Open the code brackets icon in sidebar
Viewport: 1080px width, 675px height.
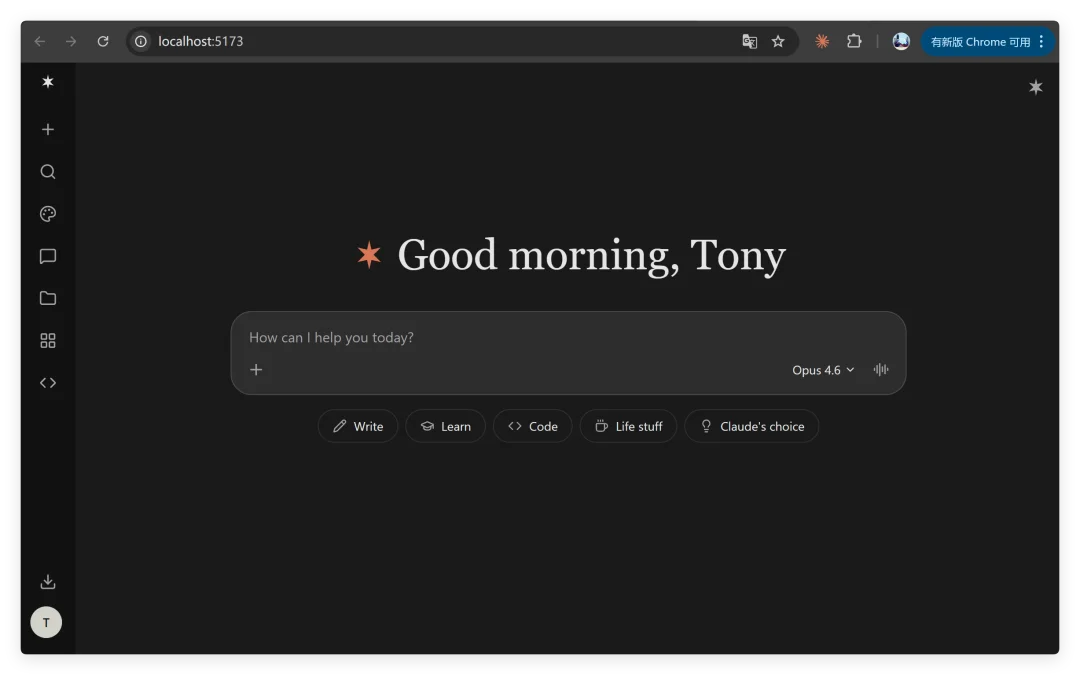pos(47,383)
